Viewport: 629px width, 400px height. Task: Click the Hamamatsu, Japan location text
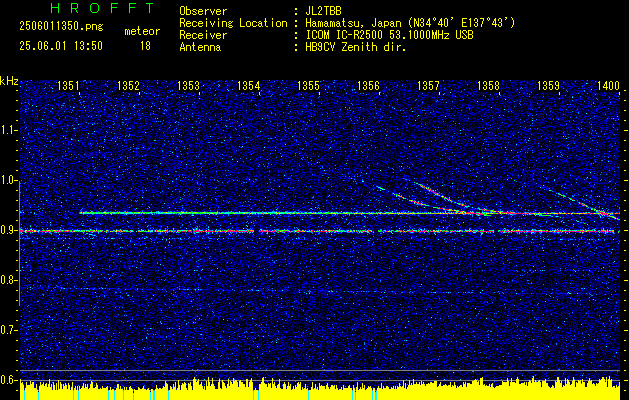pyautogui.click(x=410, y=23)
